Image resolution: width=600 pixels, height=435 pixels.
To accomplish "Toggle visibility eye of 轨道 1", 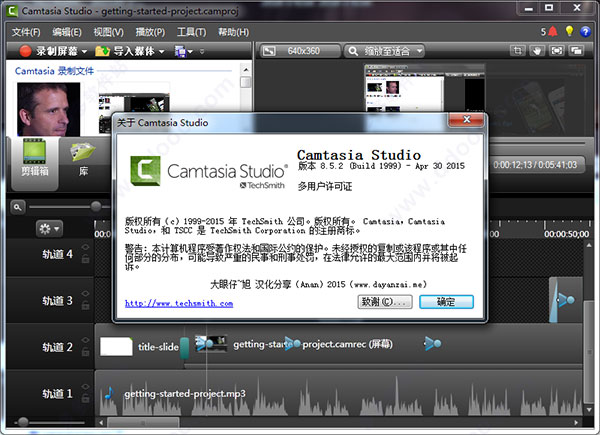I will pos(85,386).
